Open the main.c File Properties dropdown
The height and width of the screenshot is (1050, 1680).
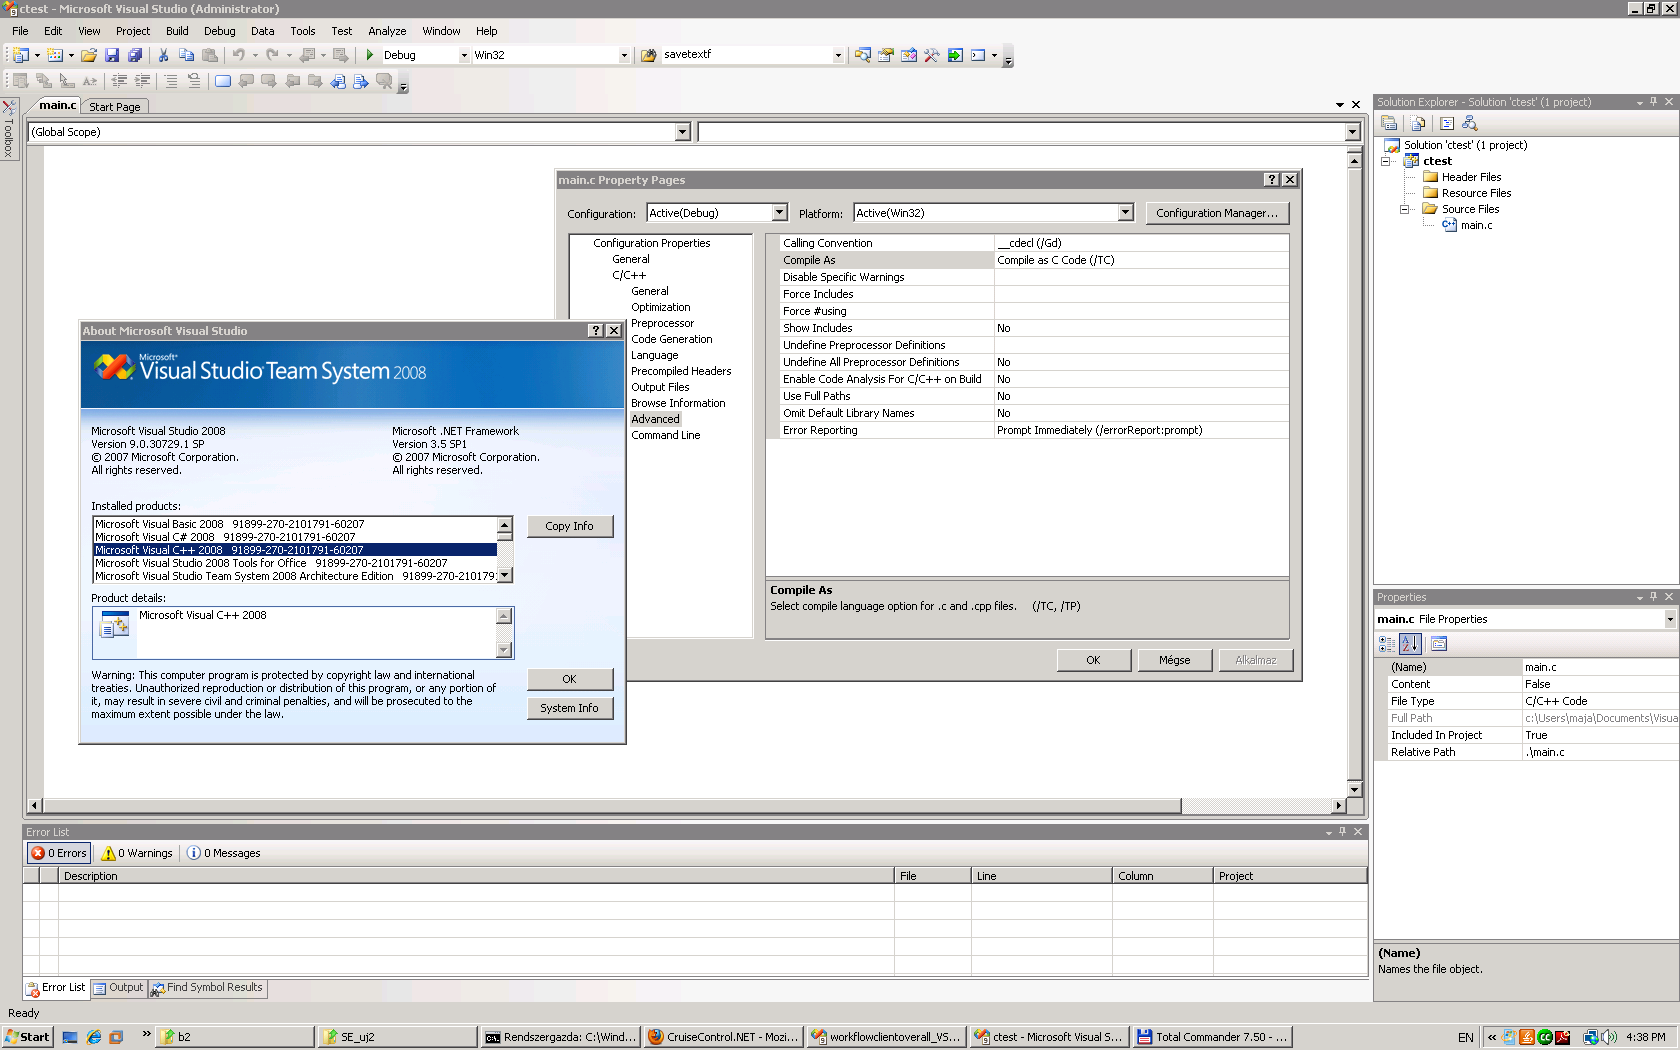tap(1669, 619)
